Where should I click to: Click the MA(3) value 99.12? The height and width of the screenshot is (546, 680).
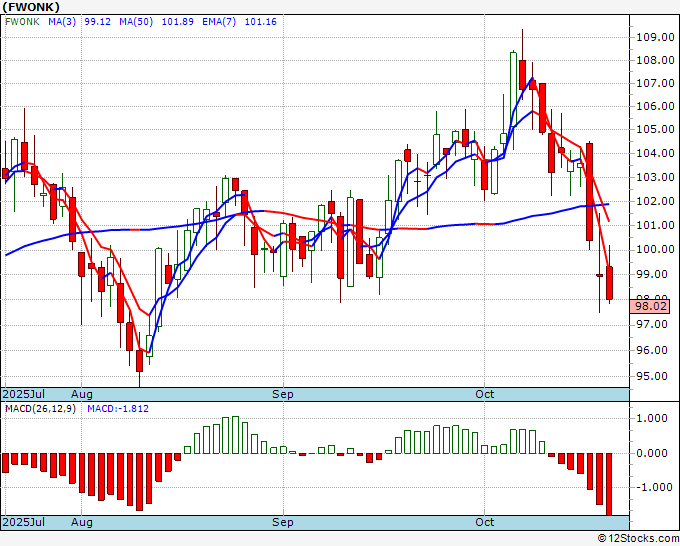click(x=98, y=22)
